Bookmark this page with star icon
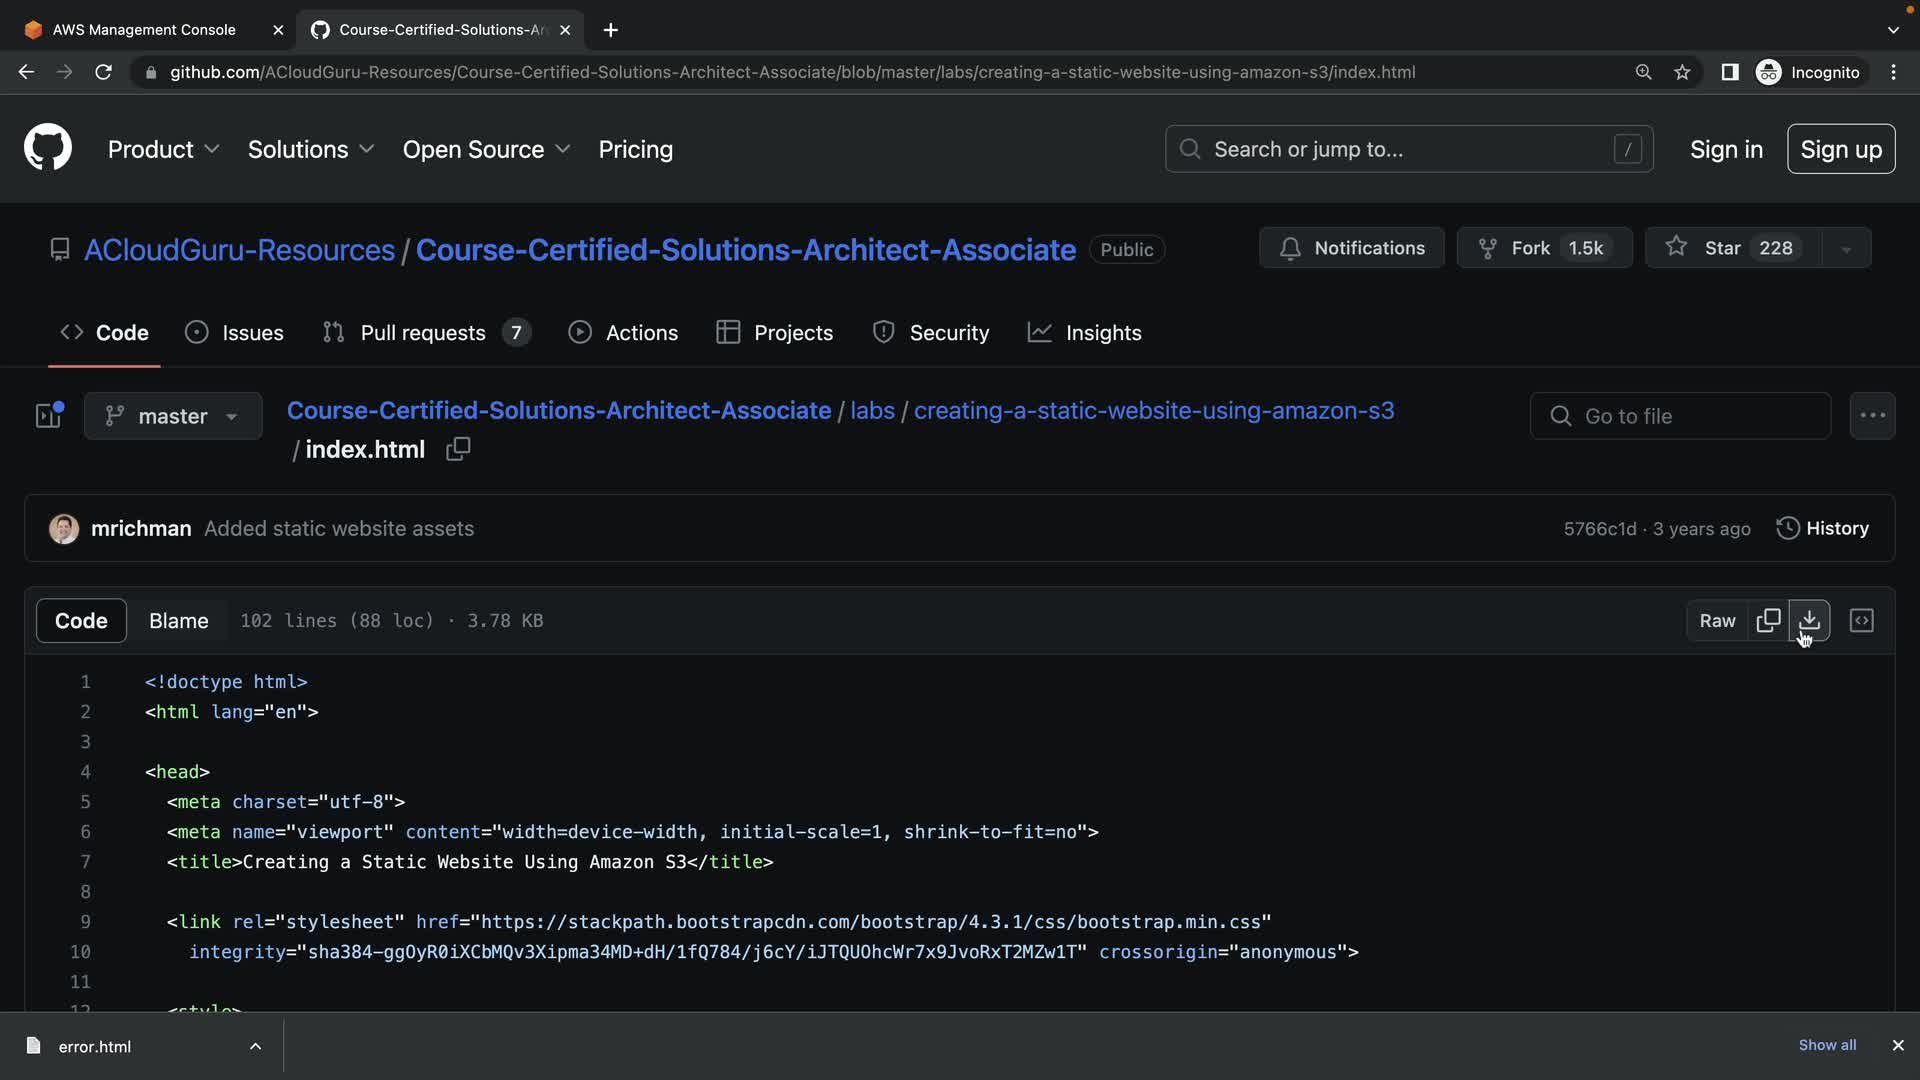Image resolution: width=1920 pixels, height=1080 pixels. pyautogui.click(x=1682, y=72)
